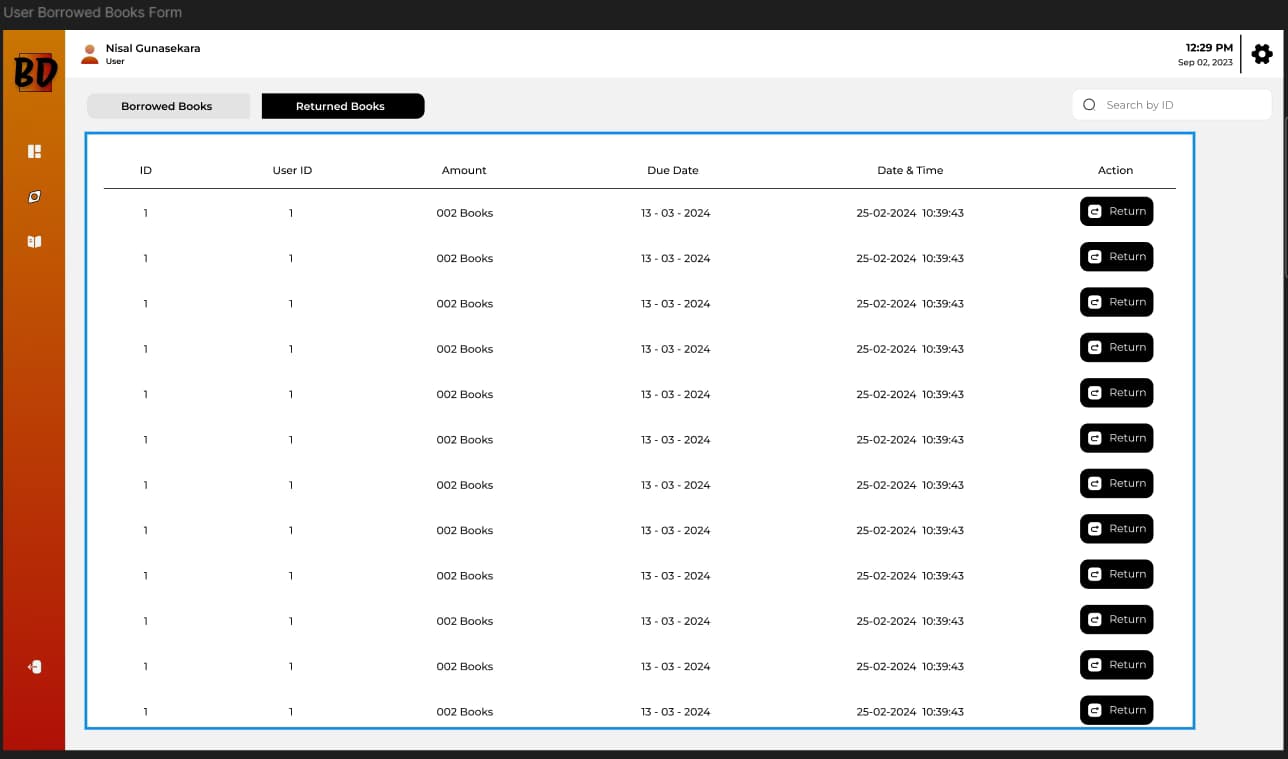Click the magnifier icon in search box
Screen dimensions: 1288x759
pyautogui.click(x=1089, y=105)
